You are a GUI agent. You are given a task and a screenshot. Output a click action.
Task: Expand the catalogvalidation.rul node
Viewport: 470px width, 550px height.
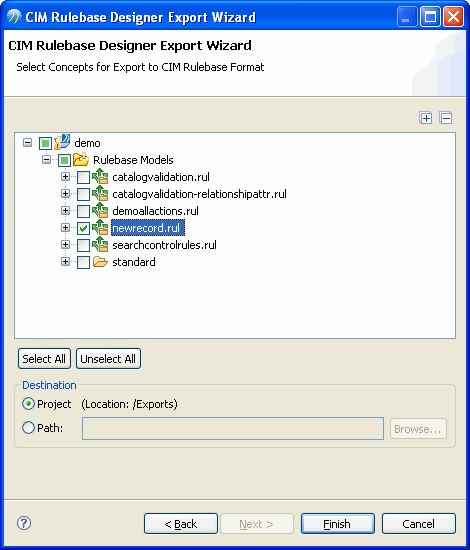coord(65,176)
